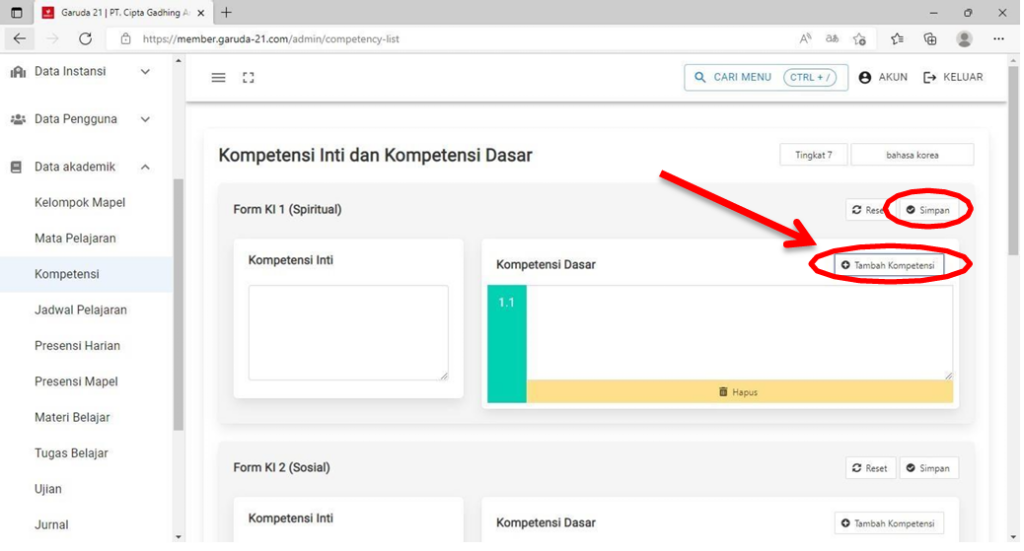Expand the Data Pengguna menu
This screenshot has width=1024, height=551.
pyautogui.click(x=81, y=119)
